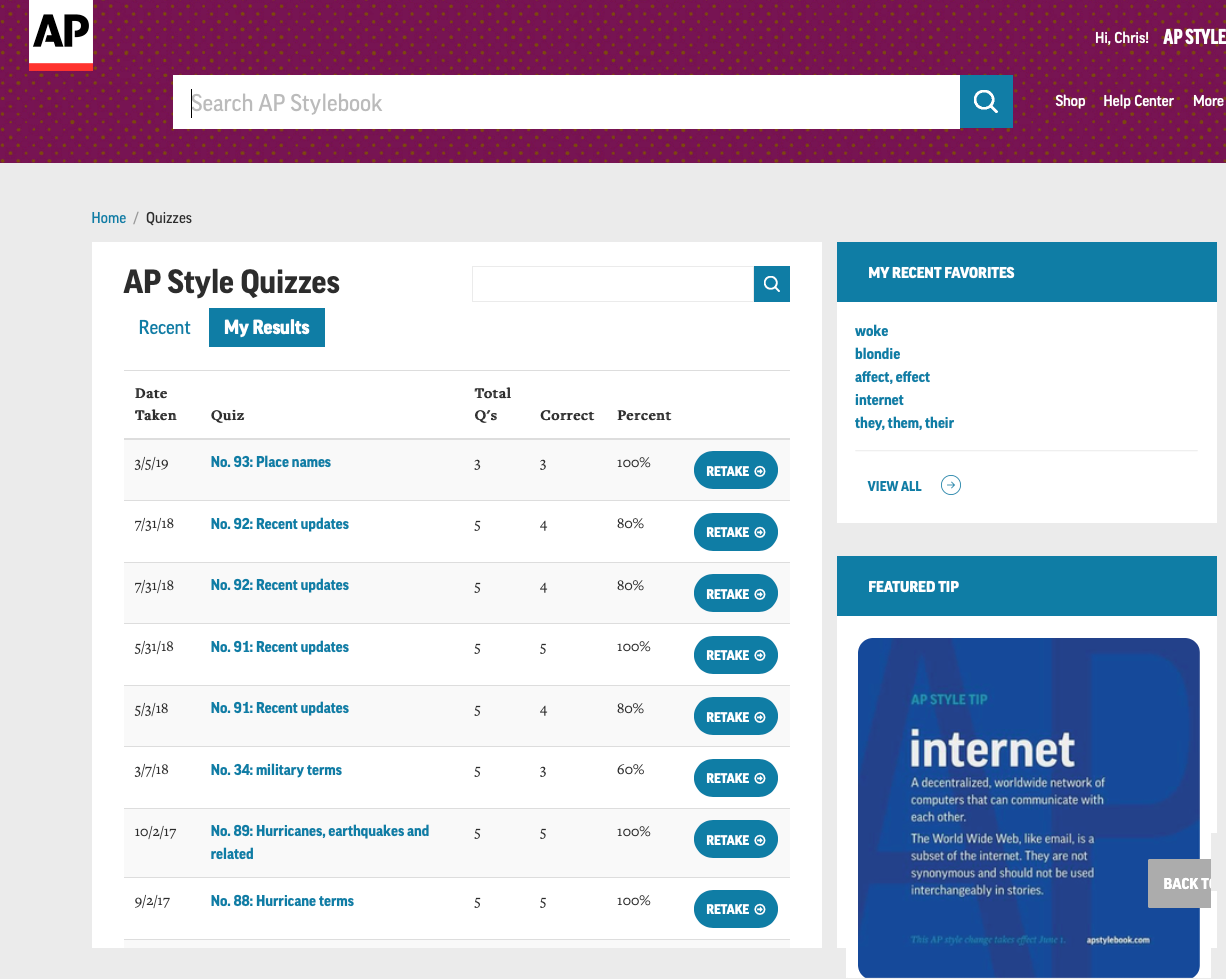This screenshot has height=979, width=1226.
Task: Open No. 89: Hurricanes, earthquakes and related
Action: 320,842
